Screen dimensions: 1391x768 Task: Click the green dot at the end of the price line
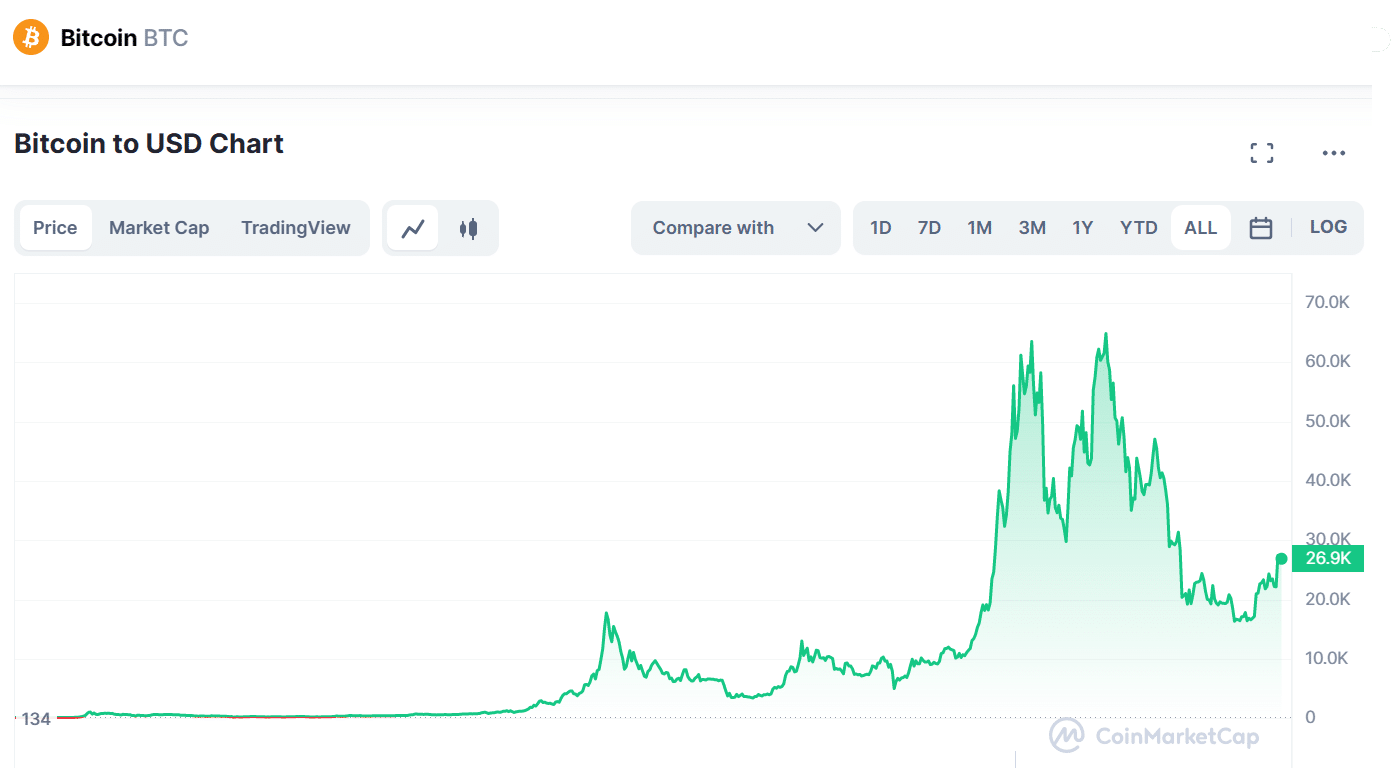pyautogui.click(x=1281, y=559)
